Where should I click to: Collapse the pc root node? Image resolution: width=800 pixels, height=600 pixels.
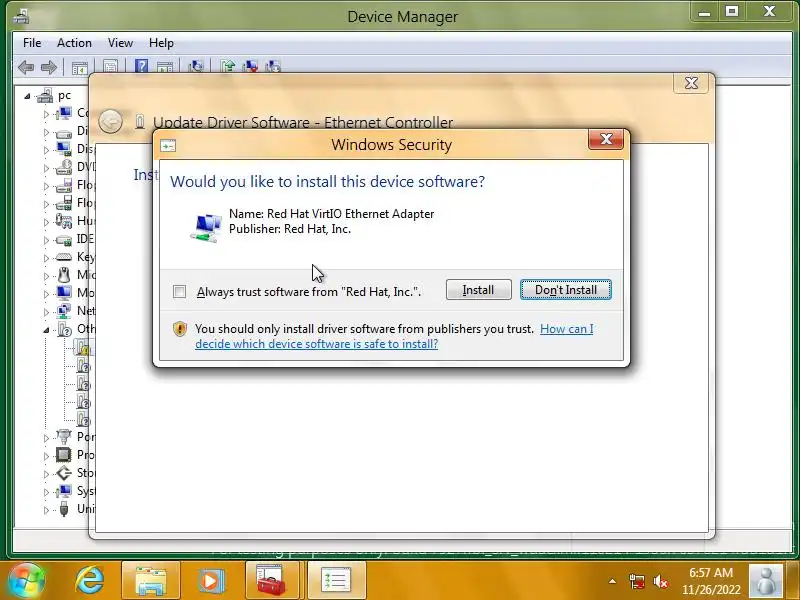tap(28, 96)
